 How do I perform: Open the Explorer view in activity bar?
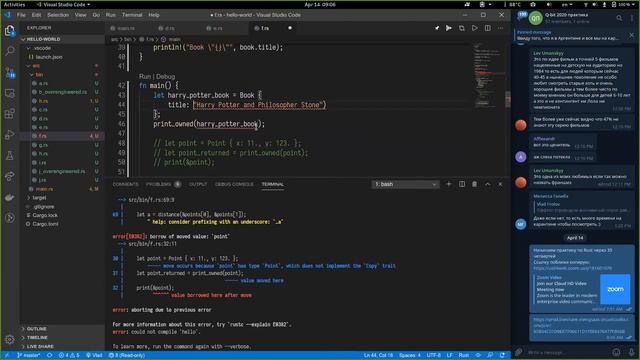[x=10, y=31]
